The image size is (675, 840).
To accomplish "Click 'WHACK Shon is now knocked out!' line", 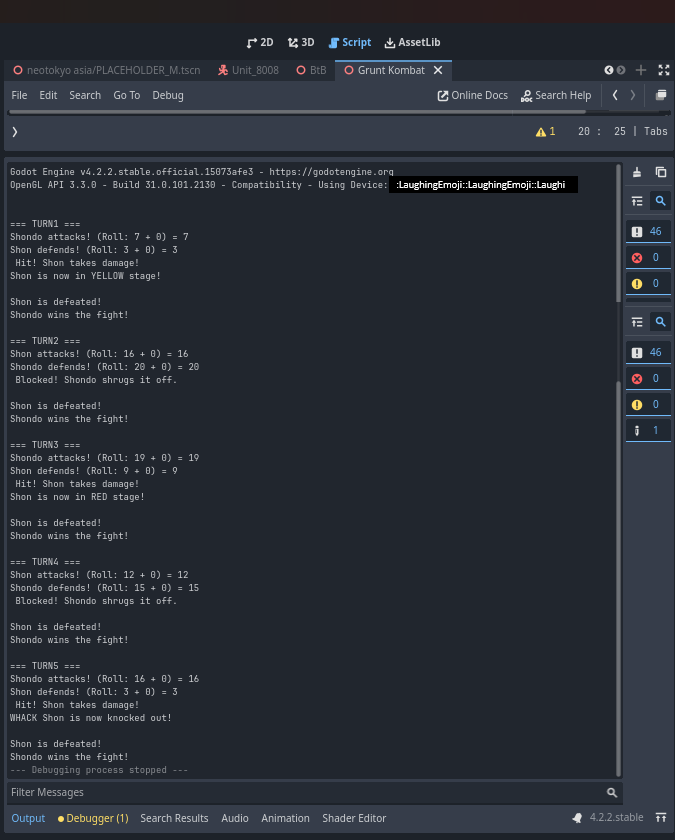I will coord(91,718).
